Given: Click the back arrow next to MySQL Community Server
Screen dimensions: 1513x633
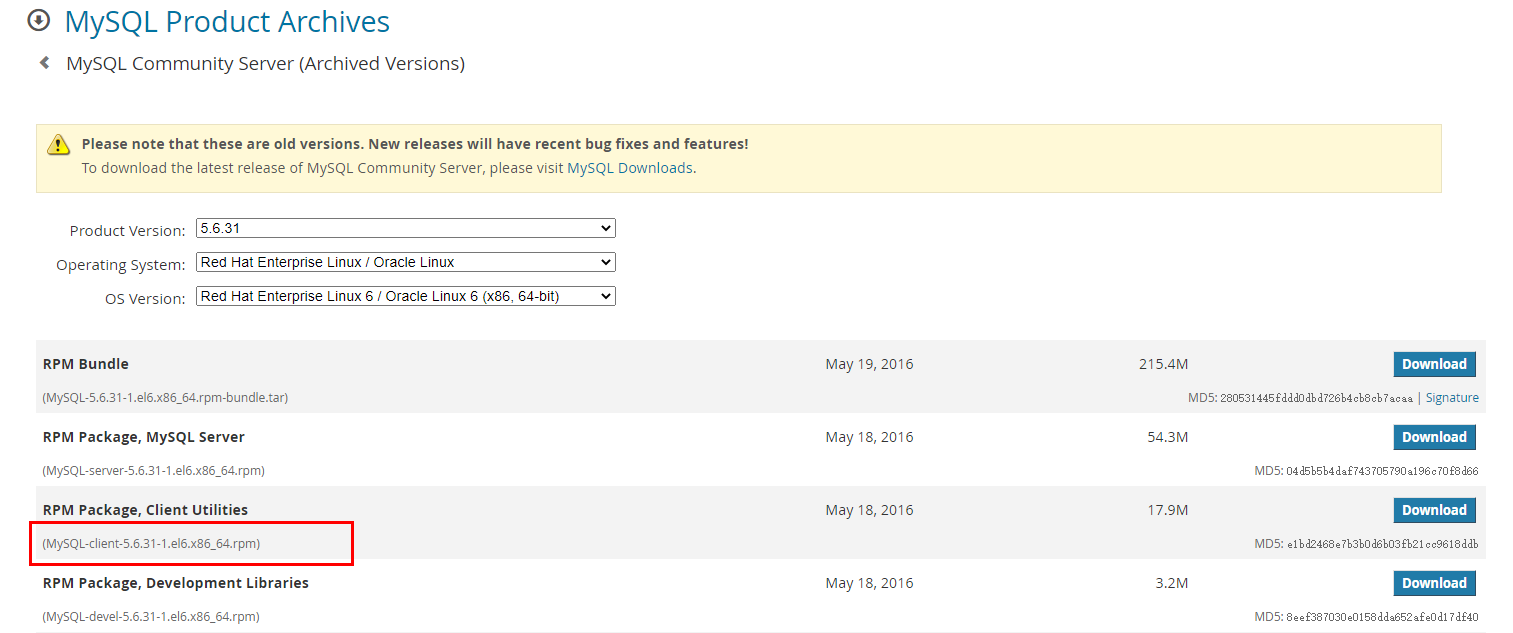Looking at the screenshot, I should click(45, 63).
